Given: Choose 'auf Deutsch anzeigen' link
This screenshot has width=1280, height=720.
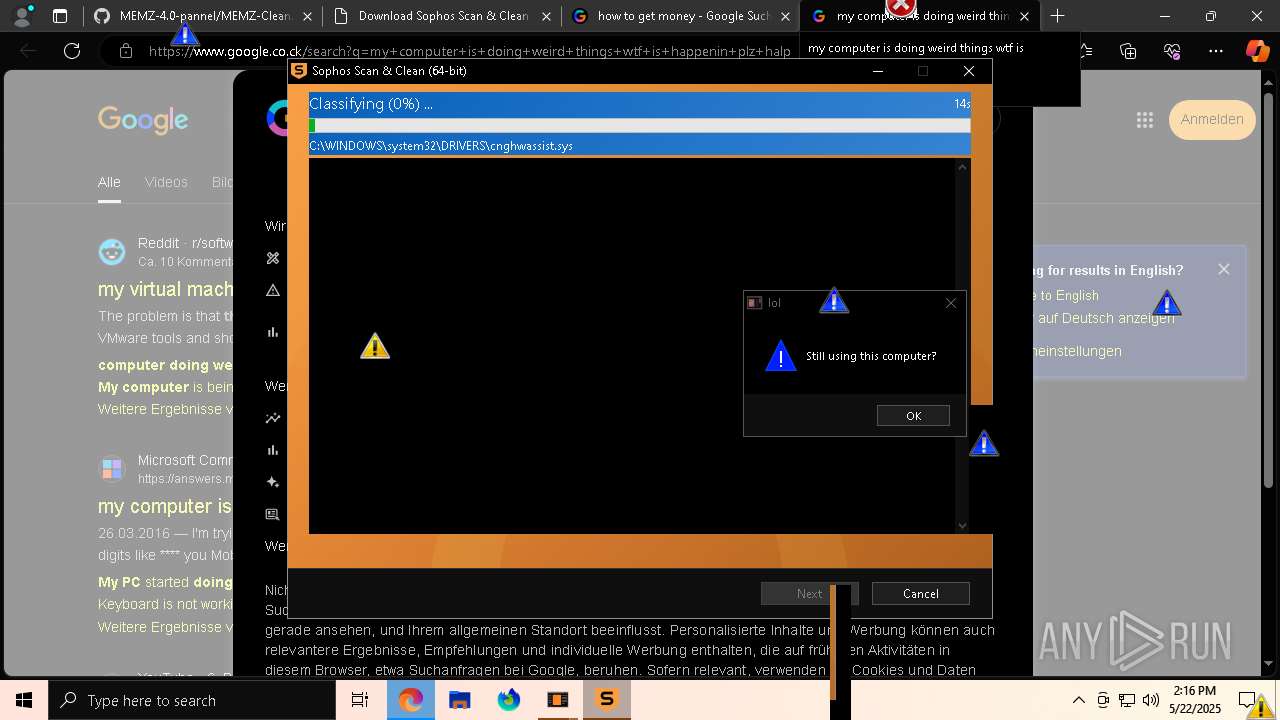Looking at the screenshot, I should click(x=1106, y=318).
